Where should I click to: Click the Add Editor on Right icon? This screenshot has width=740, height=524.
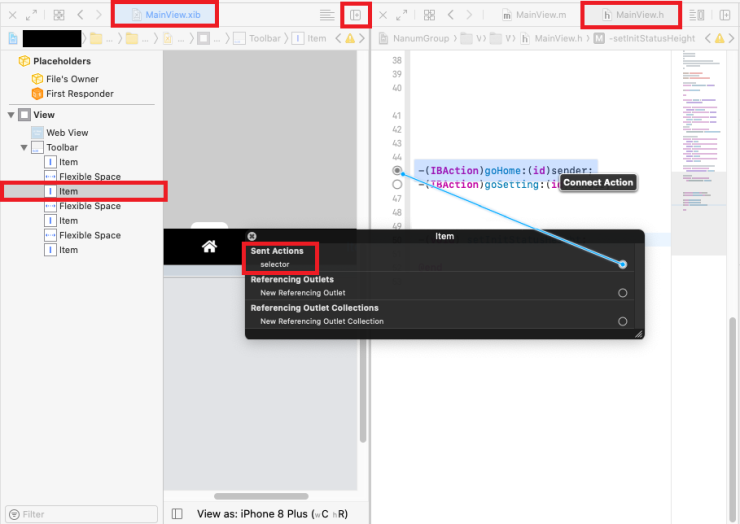click(x=355, y=15)
